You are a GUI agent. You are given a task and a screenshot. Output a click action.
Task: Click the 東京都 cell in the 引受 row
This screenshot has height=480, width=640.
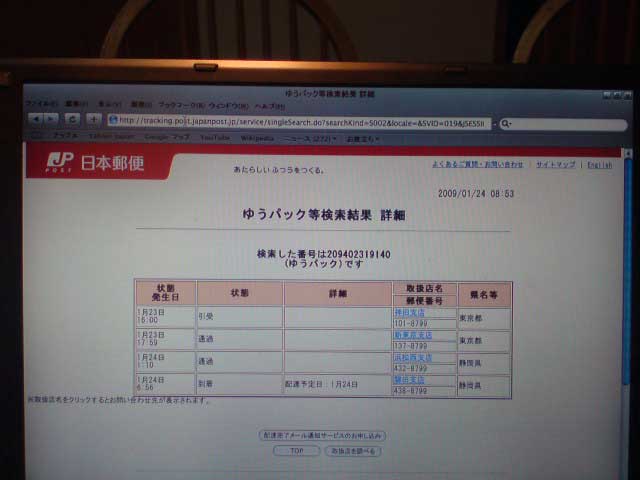point(484,318)
